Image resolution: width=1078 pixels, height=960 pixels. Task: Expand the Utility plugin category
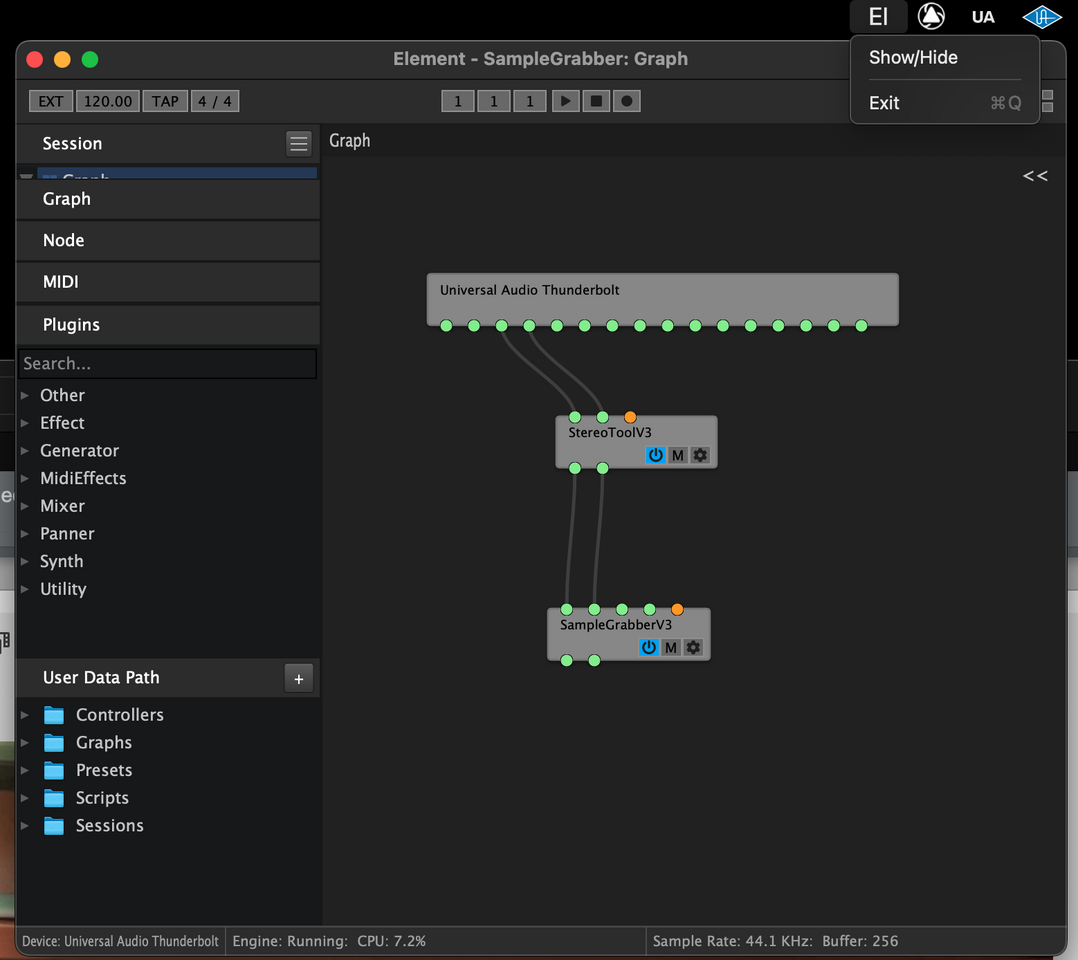pos(25,589)
